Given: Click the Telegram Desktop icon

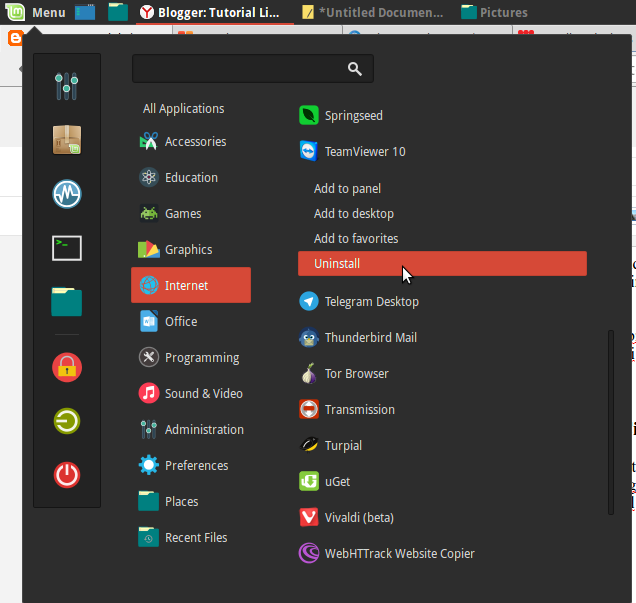Looking at the screenshot, I should pyautogui.click(x=309, y=301).
